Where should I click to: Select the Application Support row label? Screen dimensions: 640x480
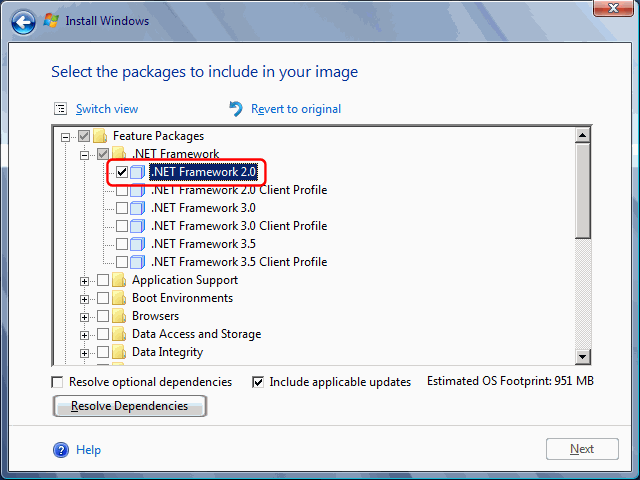click(x=185, y=280)
